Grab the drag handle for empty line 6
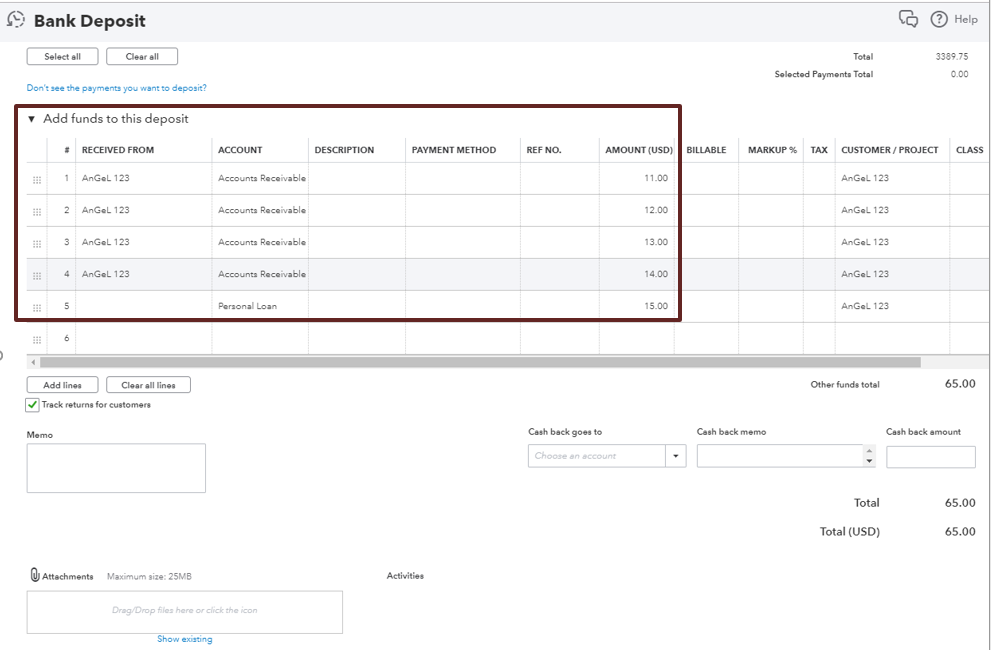 point(37,340)
